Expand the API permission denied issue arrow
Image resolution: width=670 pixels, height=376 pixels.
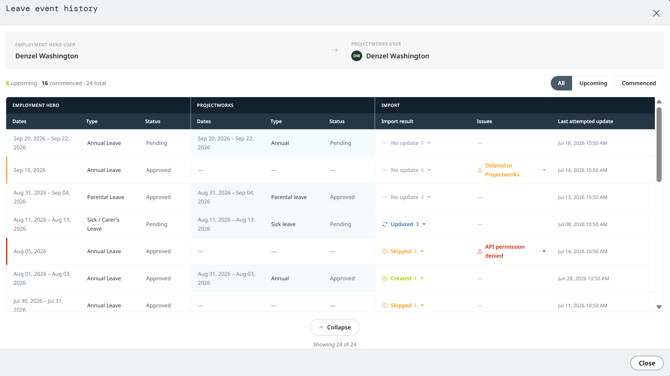[x=544, y=251]
